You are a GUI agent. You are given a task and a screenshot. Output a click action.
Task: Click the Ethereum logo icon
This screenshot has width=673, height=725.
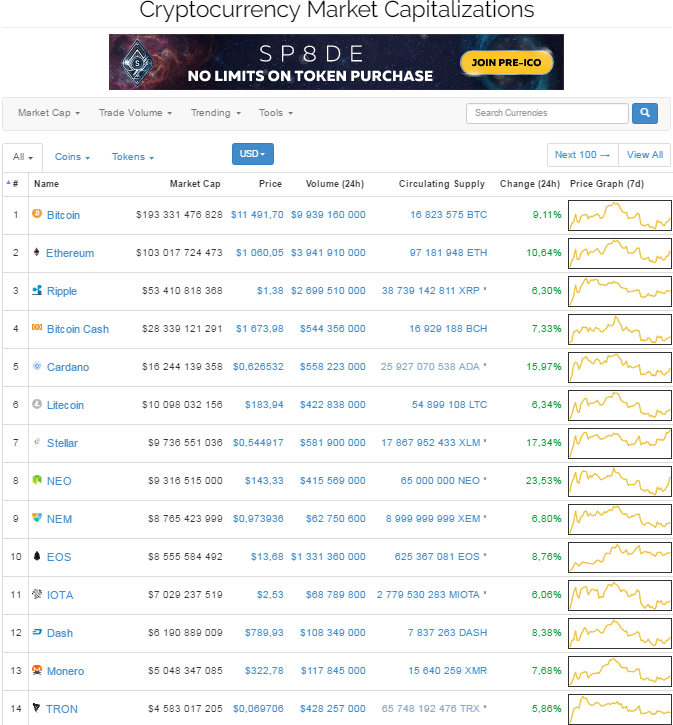pos(37,252)
